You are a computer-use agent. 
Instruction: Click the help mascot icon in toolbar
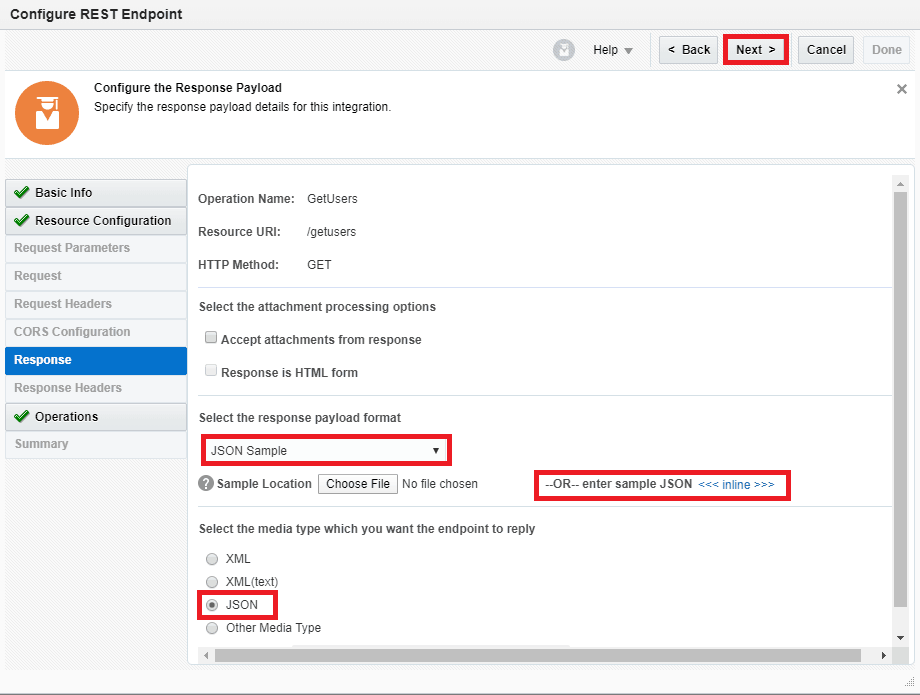565,50
